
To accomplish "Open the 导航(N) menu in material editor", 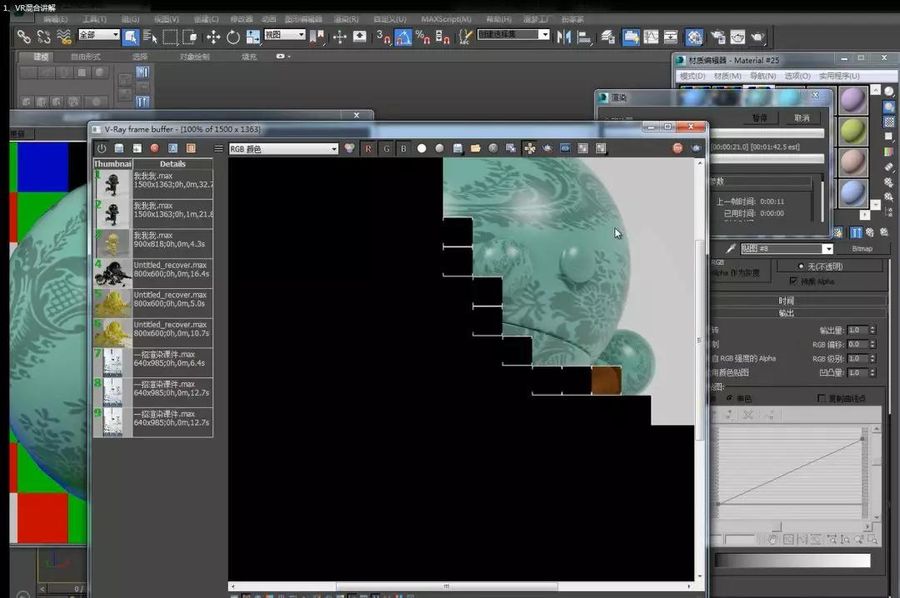I will [x=763, y=76].
